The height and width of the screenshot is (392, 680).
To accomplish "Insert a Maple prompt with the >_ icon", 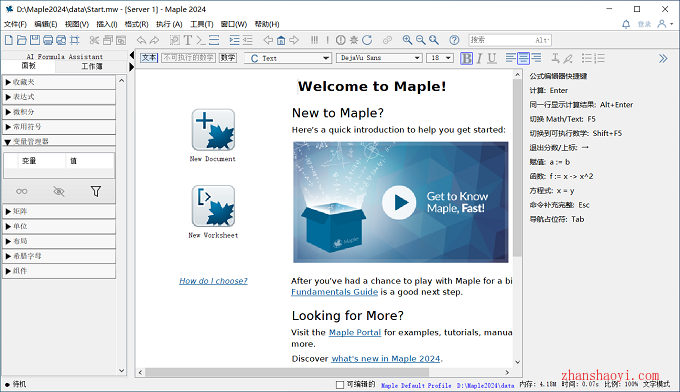I will (x=201, y=40).
